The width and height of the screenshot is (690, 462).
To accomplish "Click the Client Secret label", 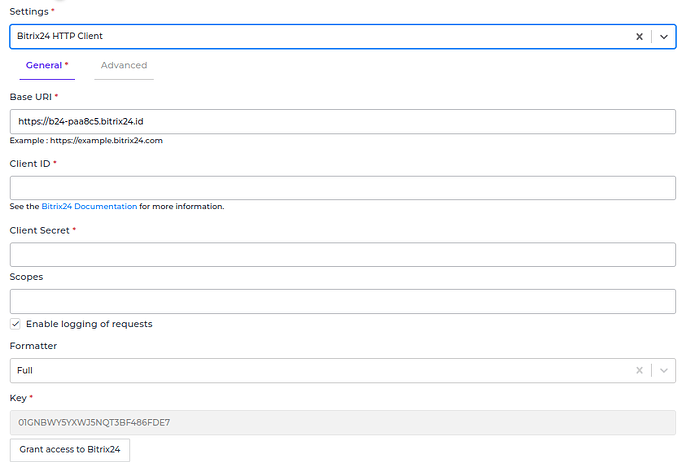I will coord(40,231).
